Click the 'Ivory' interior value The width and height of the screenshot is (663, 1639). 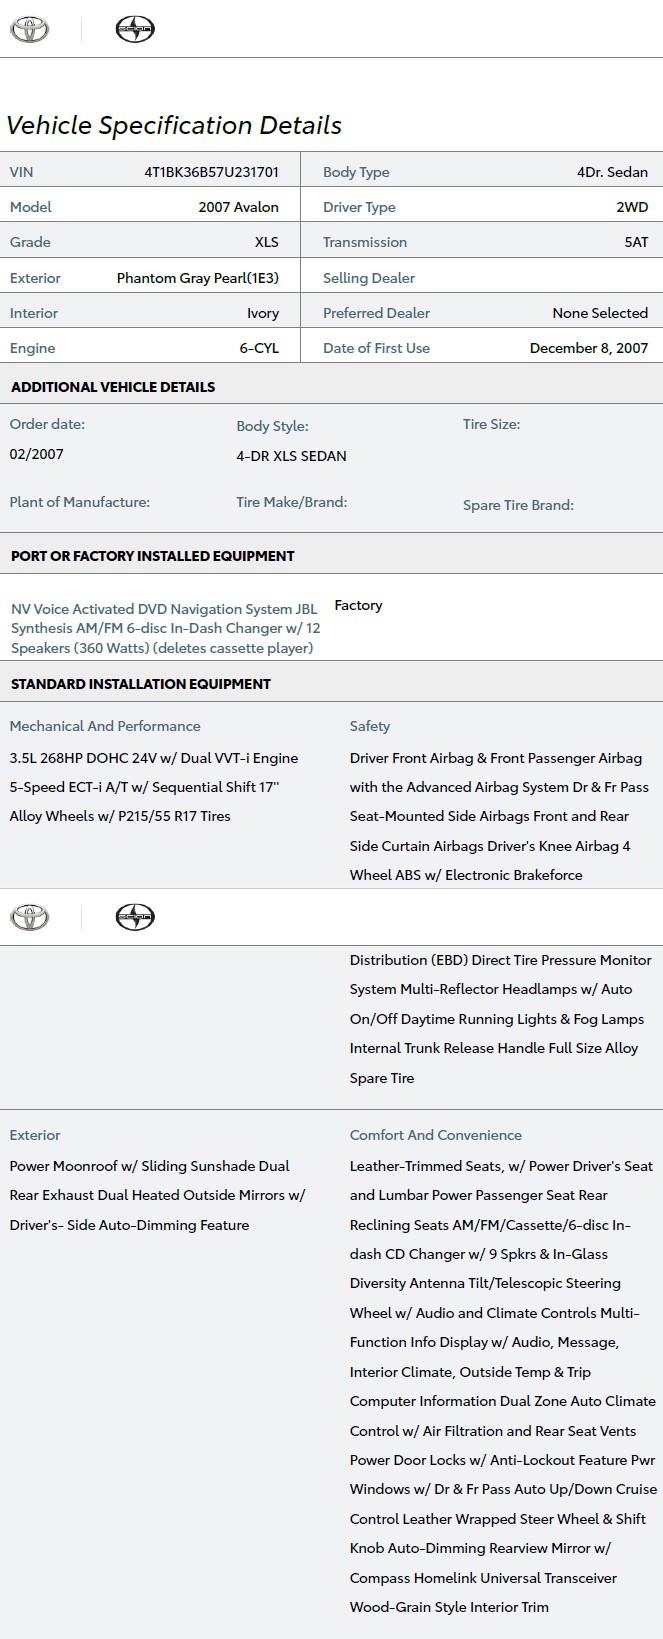click(263, 313)
